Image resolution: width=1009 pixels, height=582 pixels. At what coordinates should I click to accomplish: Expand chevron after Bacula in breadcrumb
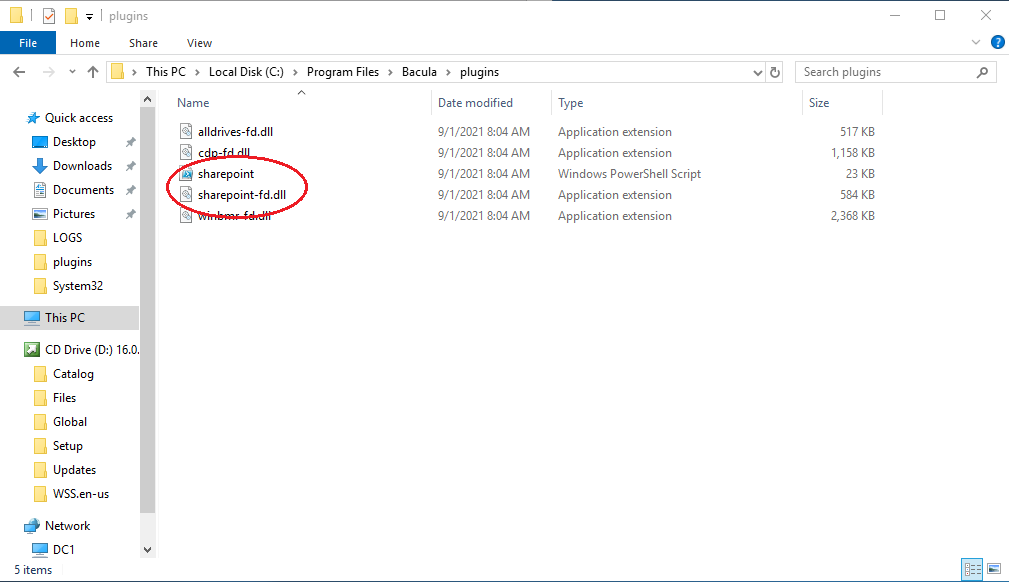coord(449,72)
